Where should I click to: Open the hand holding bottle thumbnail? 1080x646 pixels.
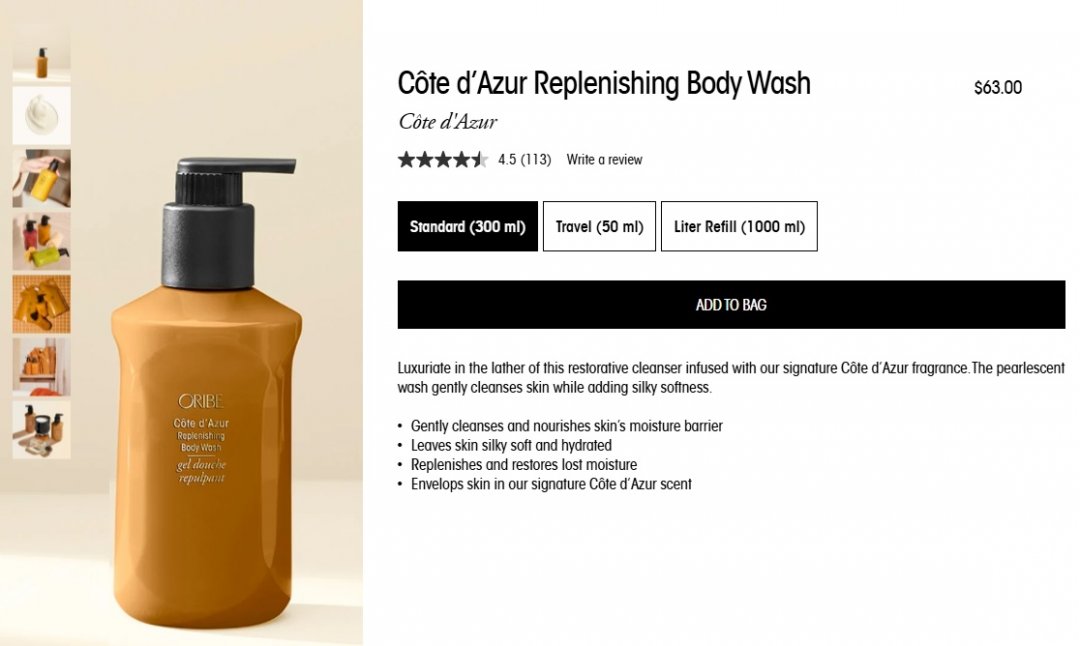pyautogui.click(x=41, y=178)
